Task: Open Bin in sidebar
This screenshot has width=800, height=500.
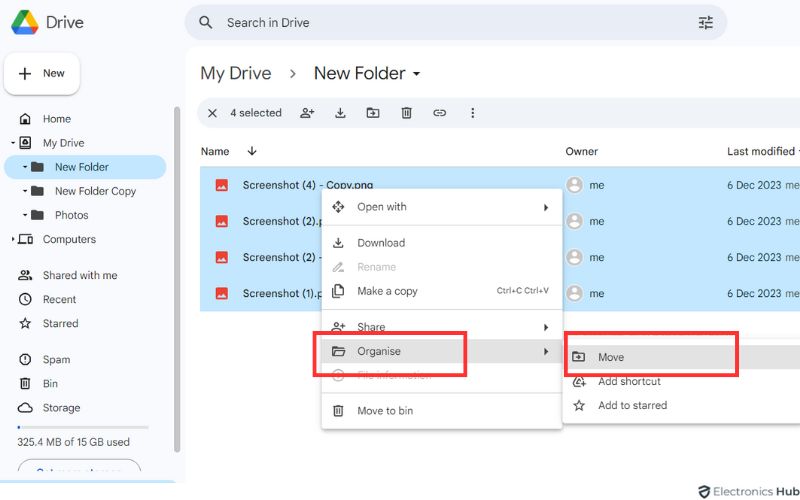Action: pyautogui.click(x=50, y=384)
